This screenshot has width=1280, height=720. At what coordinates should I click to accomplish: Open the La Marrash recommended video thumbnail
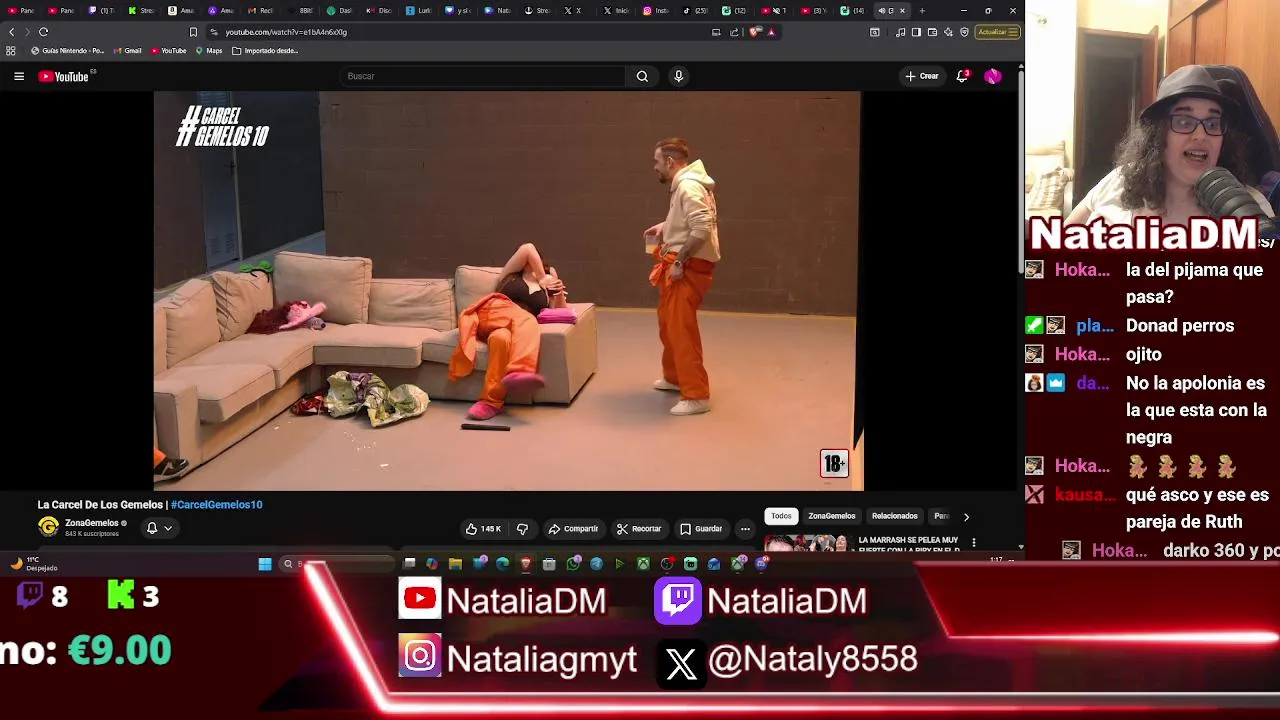(806, 544)
